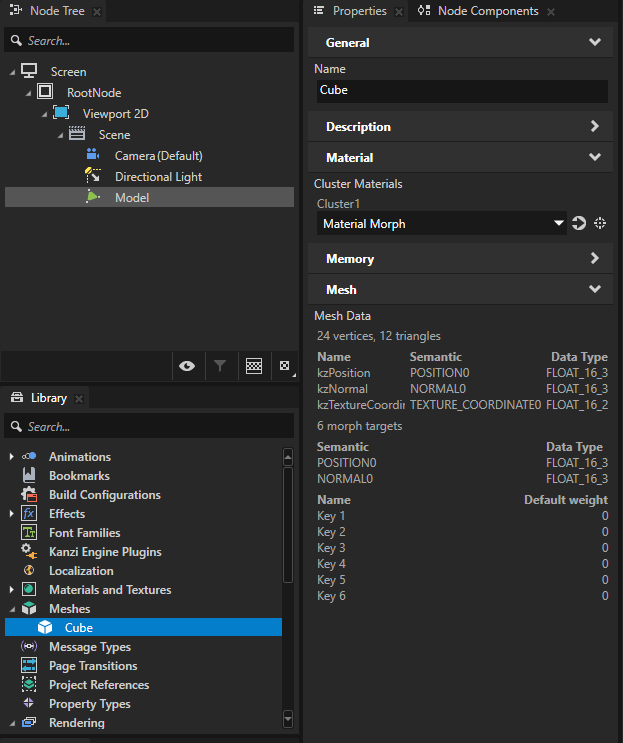This screenshot has width=623, height=743.
Task: Toggle the eye visibility button in Node Tree
Action: [x=187, y=367]
